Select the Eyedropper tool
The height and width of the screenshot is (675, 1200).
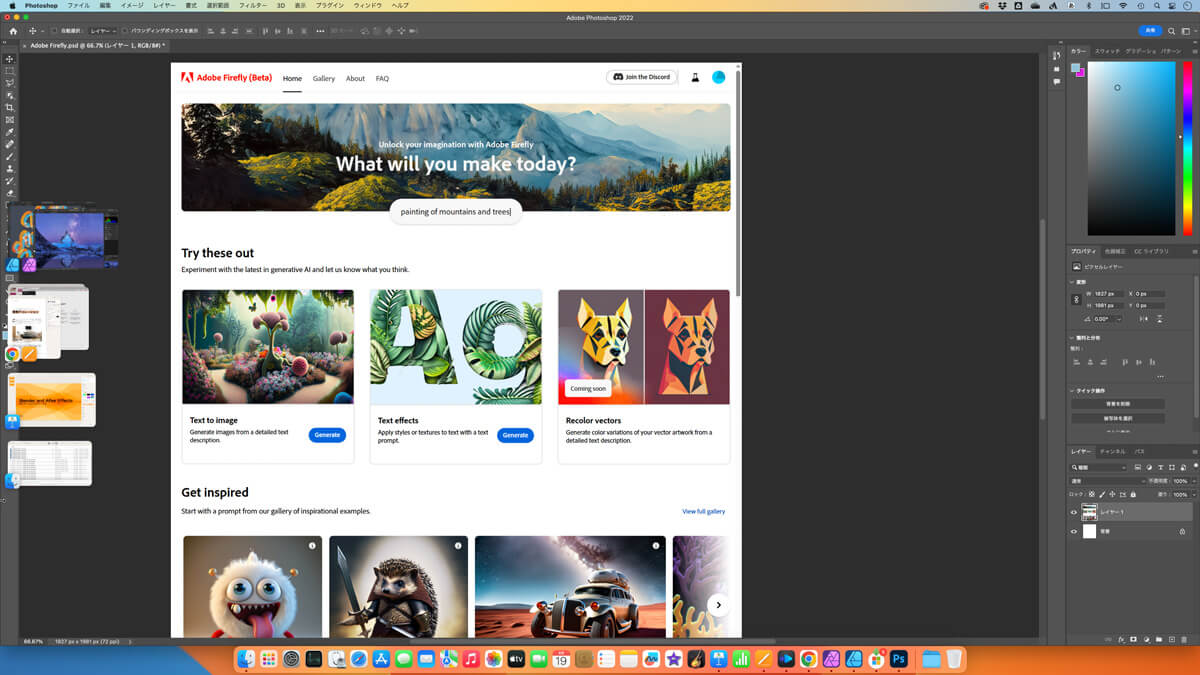pos(10,132)
